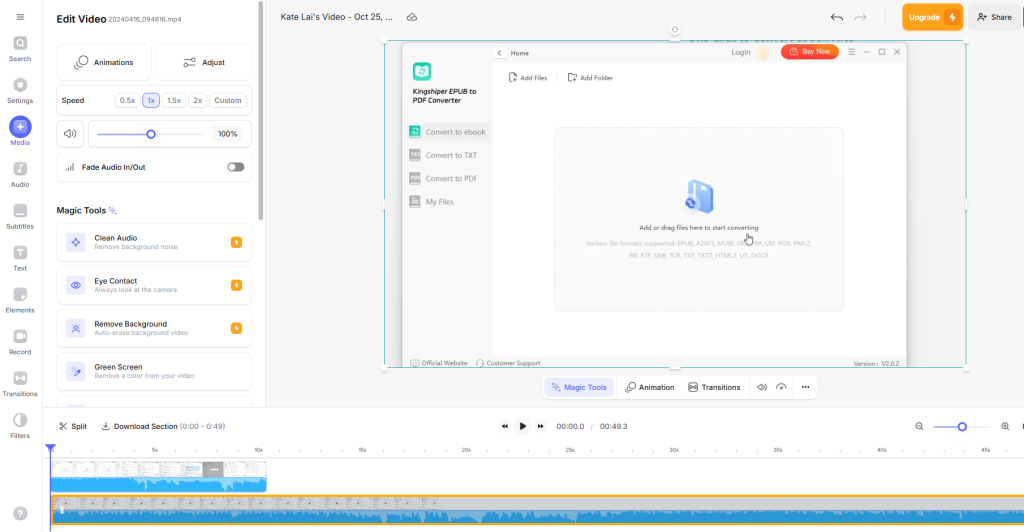Redo the last action
1024x532 pixels.
pyautogui.click(x=860, y=18)
